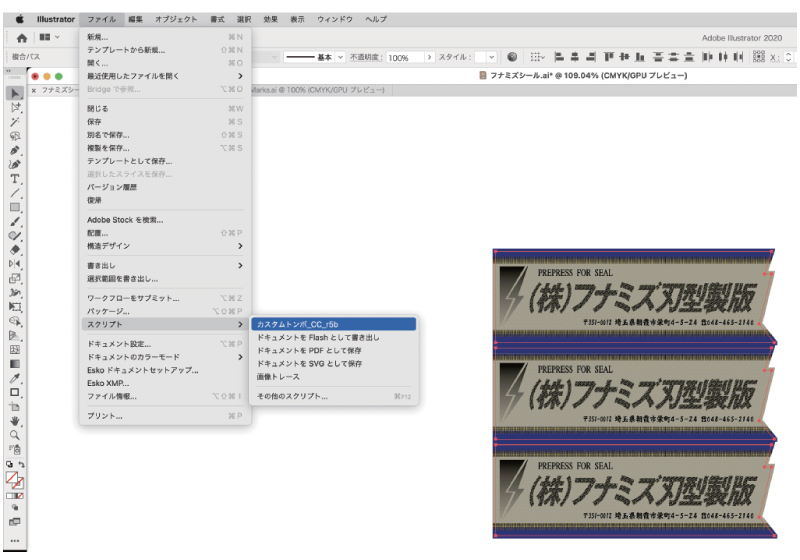Open the 編集 menu

(135, 19)
